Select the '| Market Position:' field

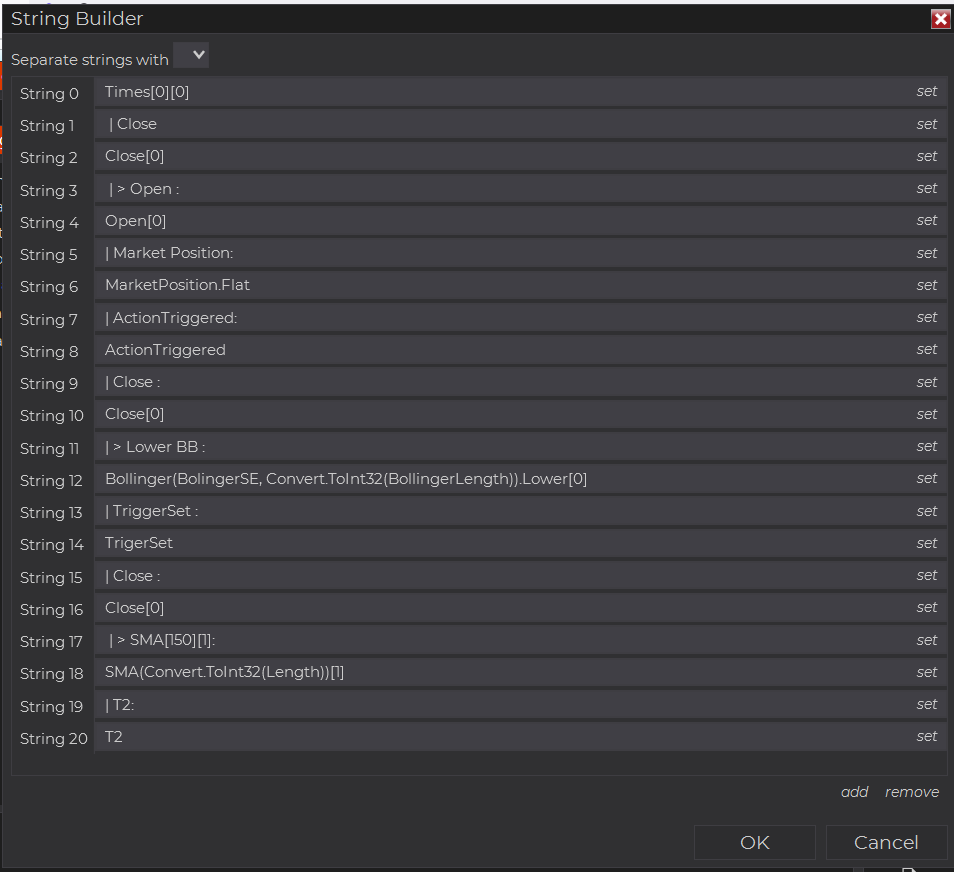click(x=520, y=253)
